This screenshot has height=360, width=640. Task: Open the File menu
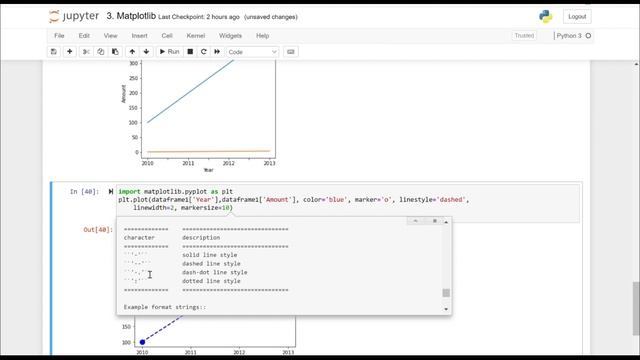(59, 36)
